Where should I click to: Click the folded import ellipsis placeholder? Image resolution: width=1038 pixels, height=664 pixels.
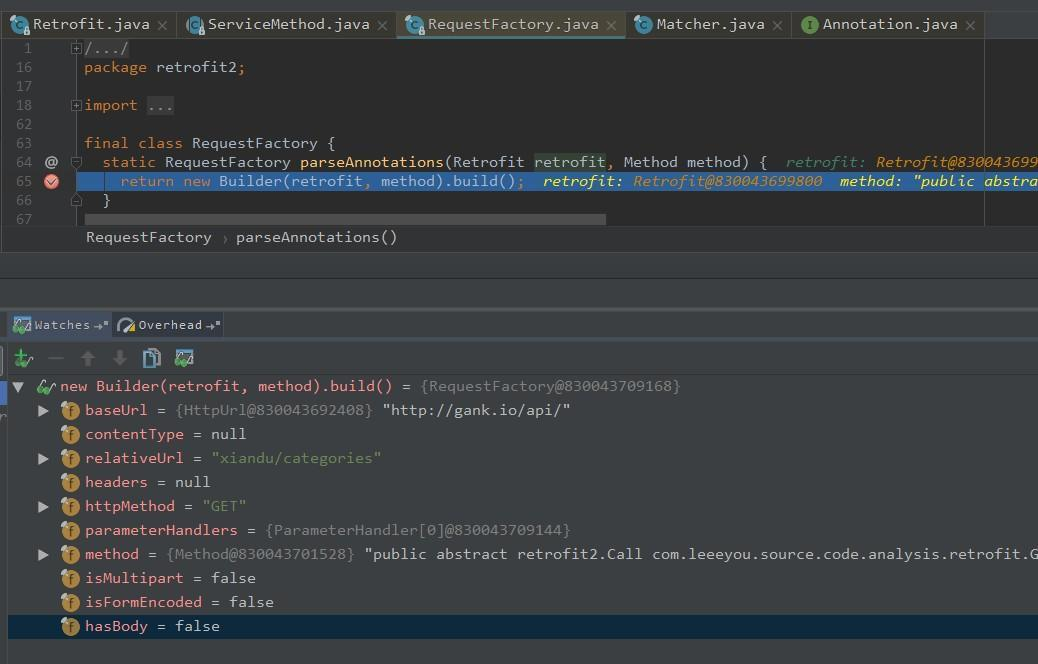160,106
